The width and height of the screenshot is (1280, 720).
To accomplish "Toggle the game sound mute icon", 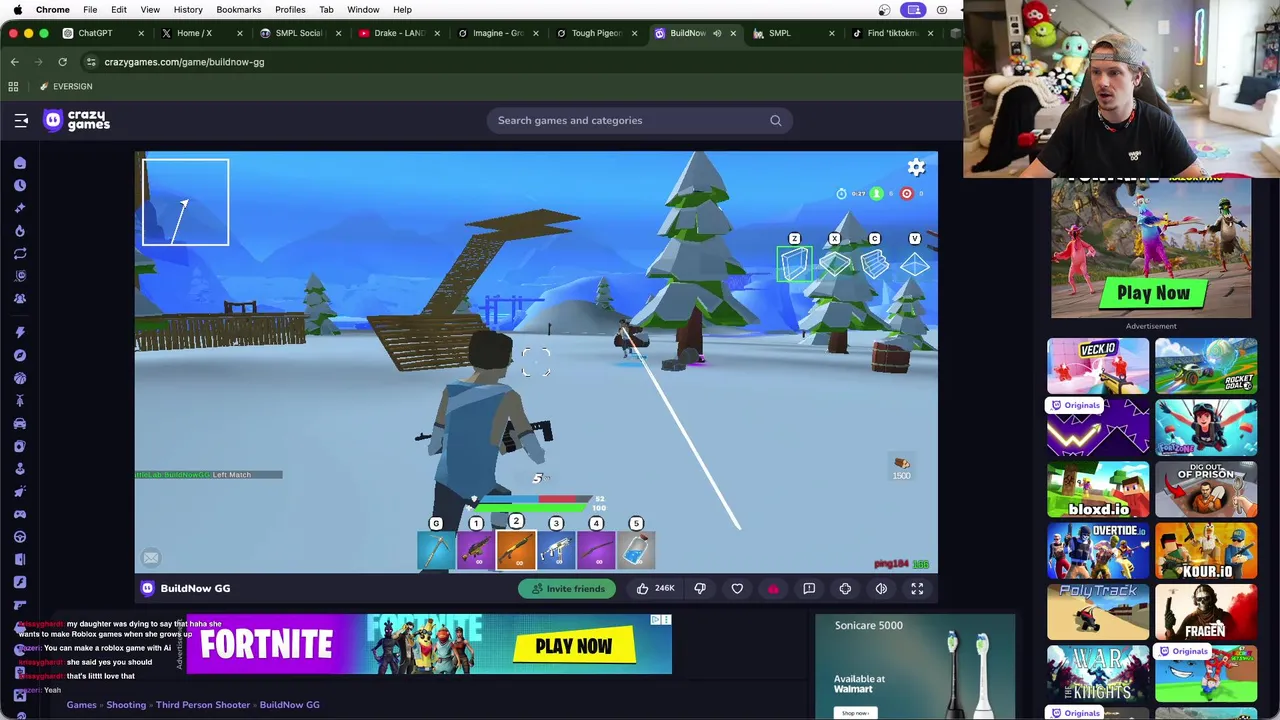I will (x=881, y=589).
